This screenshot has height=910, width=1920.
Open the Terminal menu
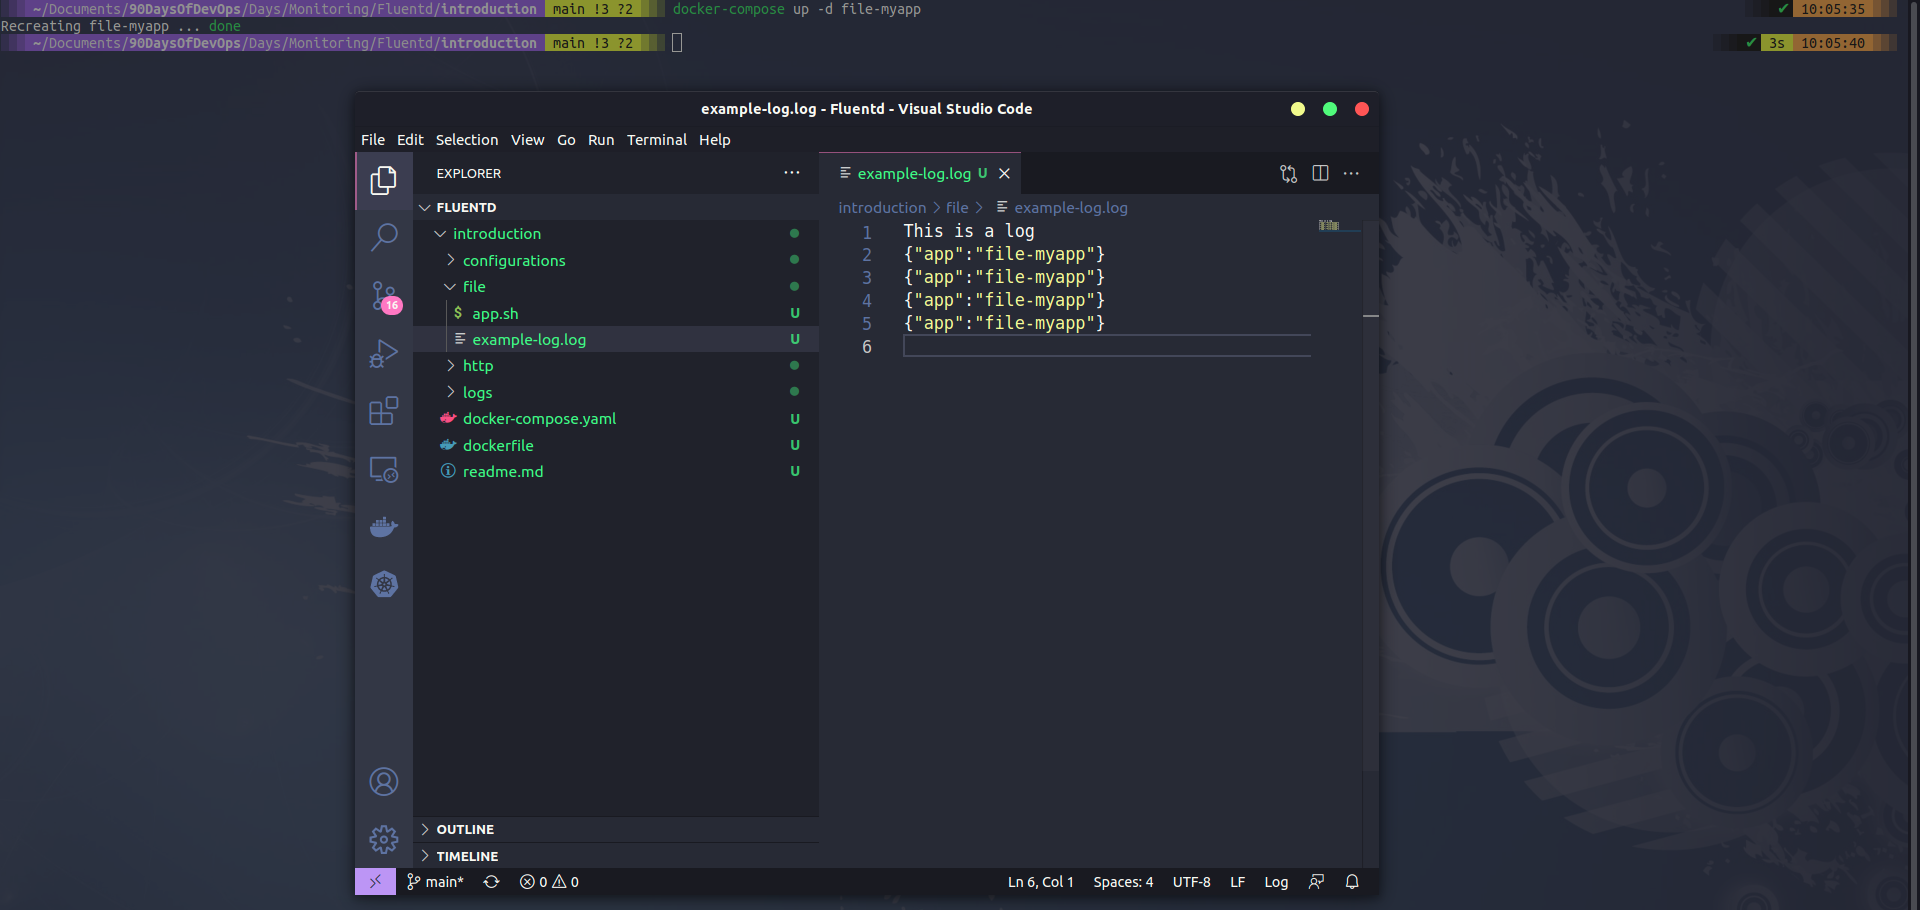coord(657,140)
